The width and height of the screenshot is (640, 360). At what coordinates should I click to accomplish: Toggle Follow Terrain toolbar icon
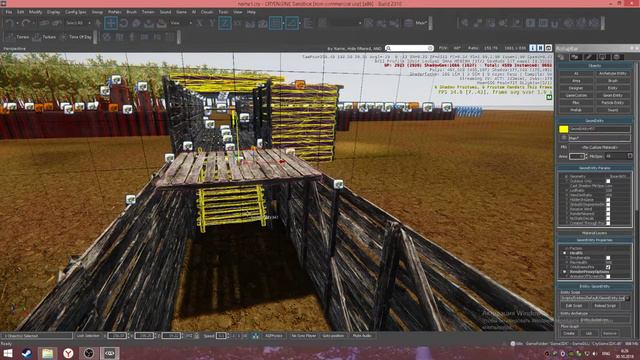[250, 23]
